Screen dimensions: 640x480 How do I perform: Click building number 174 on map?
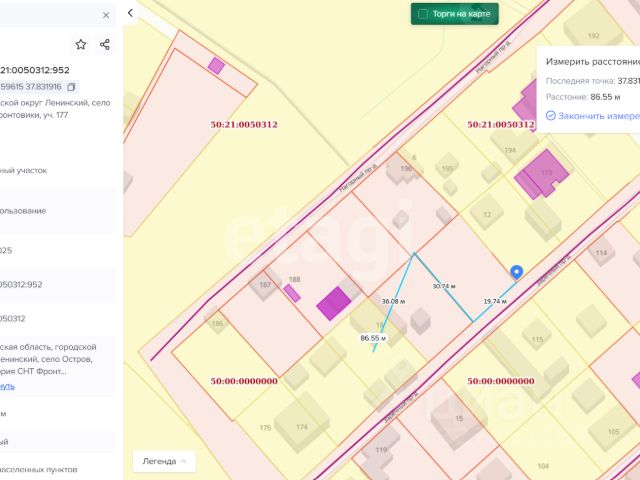tap(302, 427)
